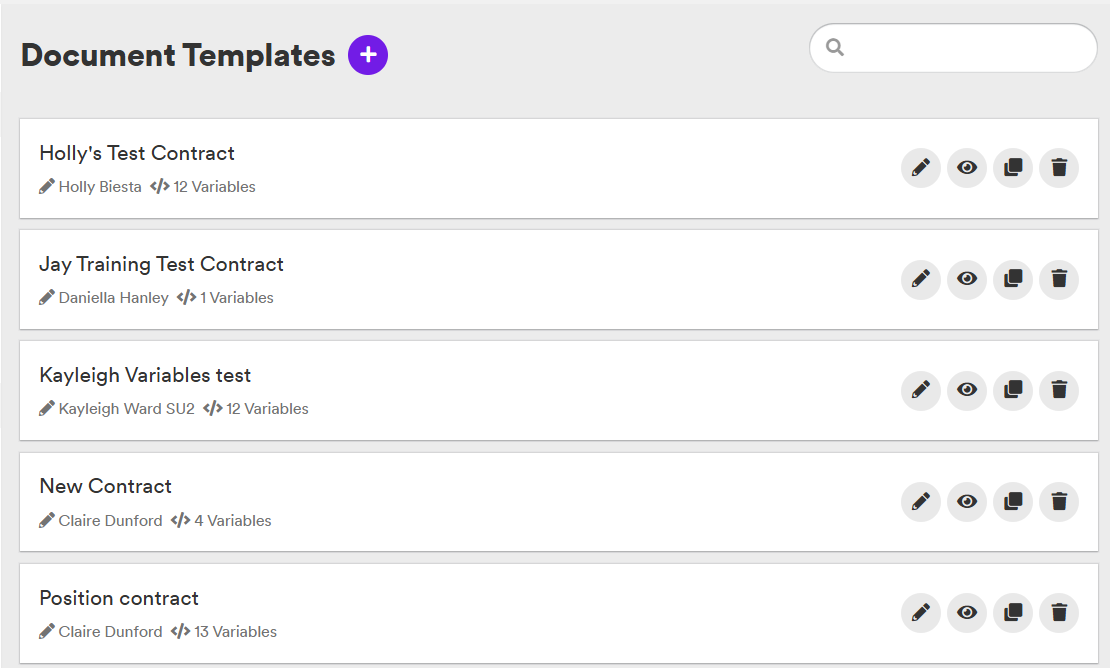Screen dimensions: 1110x668
Task: Duplicate Holly's Test Contract
Action: coord(1013,168)
